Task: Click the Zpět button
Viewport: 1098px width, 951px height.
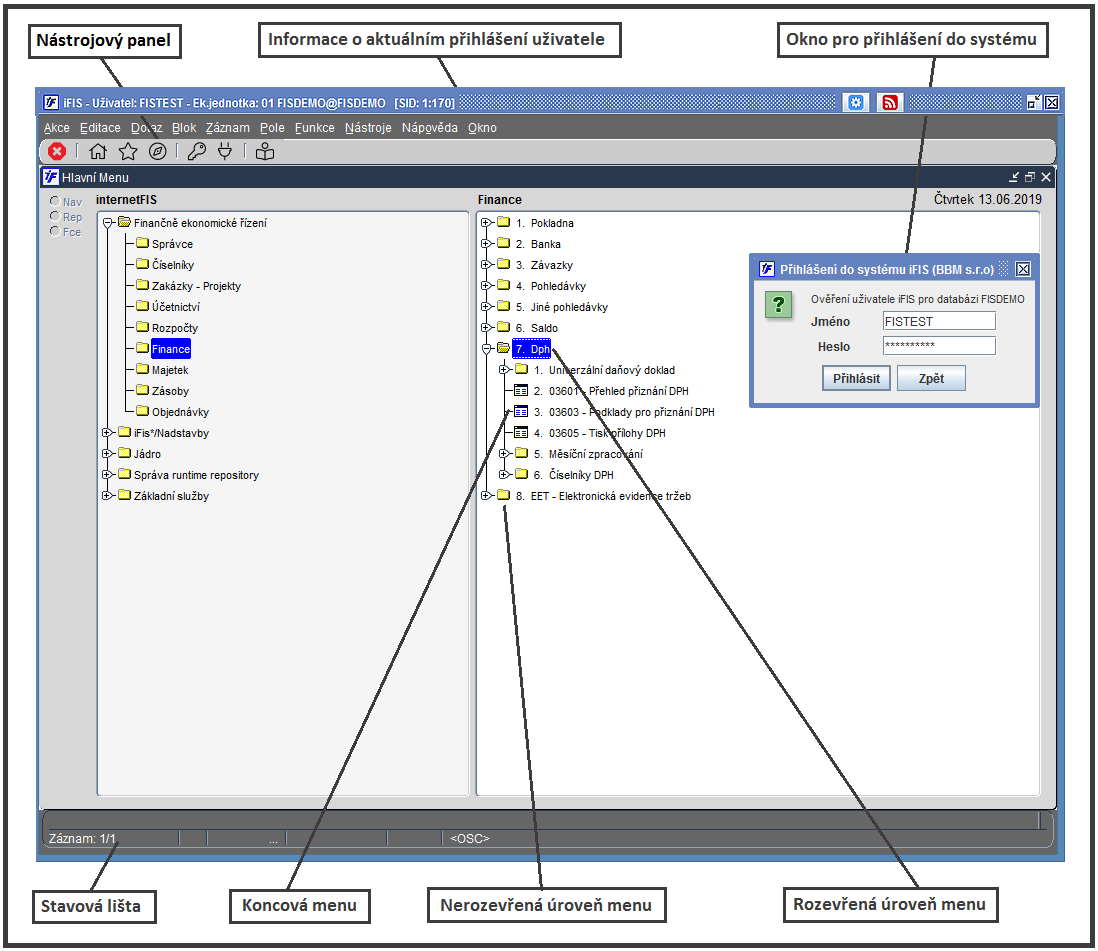Action: (x=931, y=378)
